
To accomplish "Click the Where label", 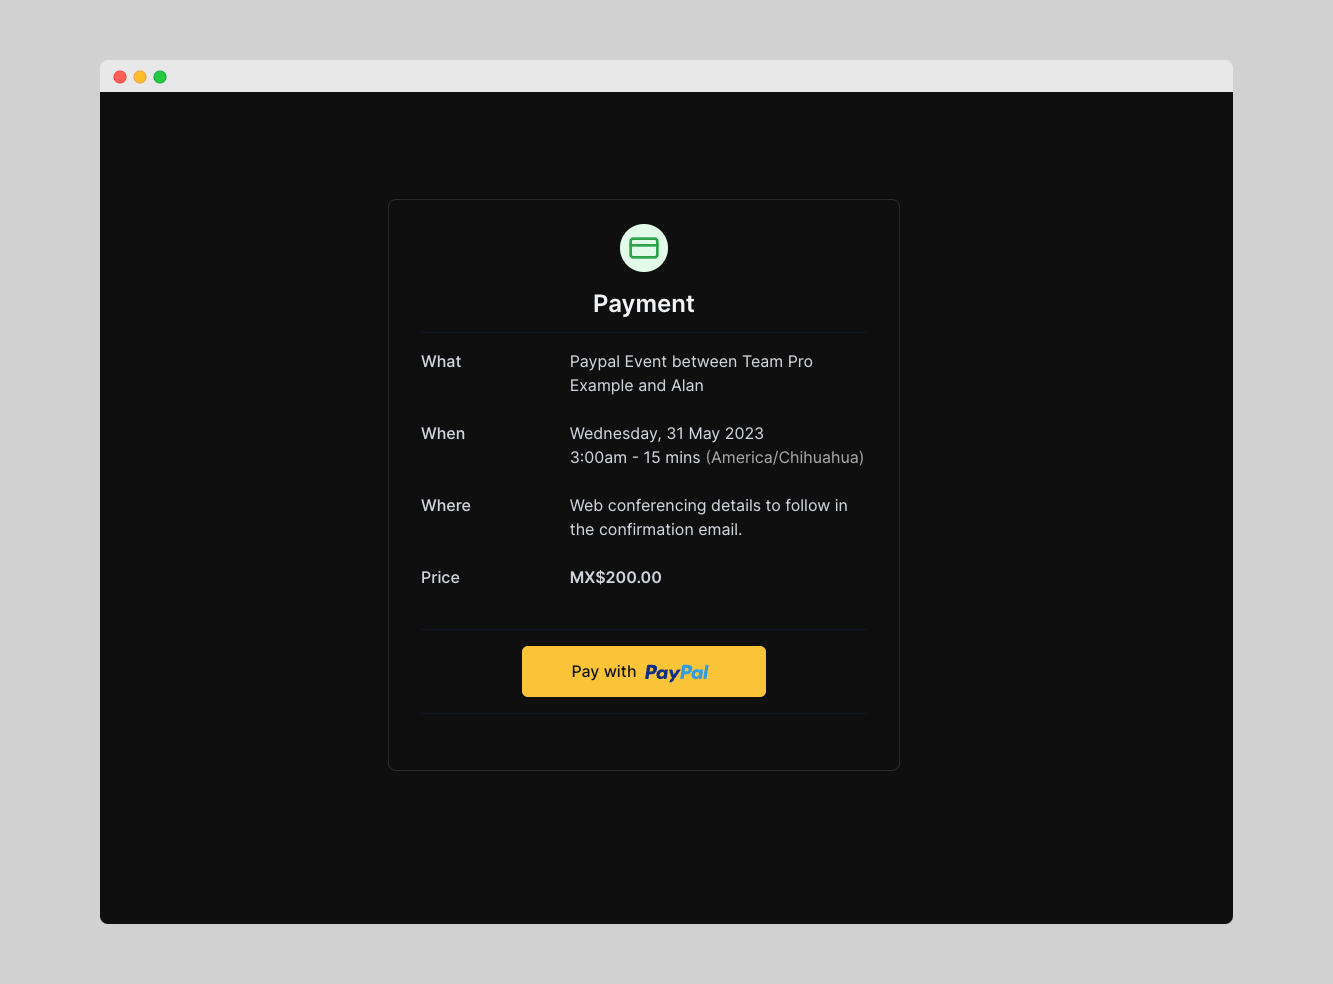I will (x=445, y=505).
